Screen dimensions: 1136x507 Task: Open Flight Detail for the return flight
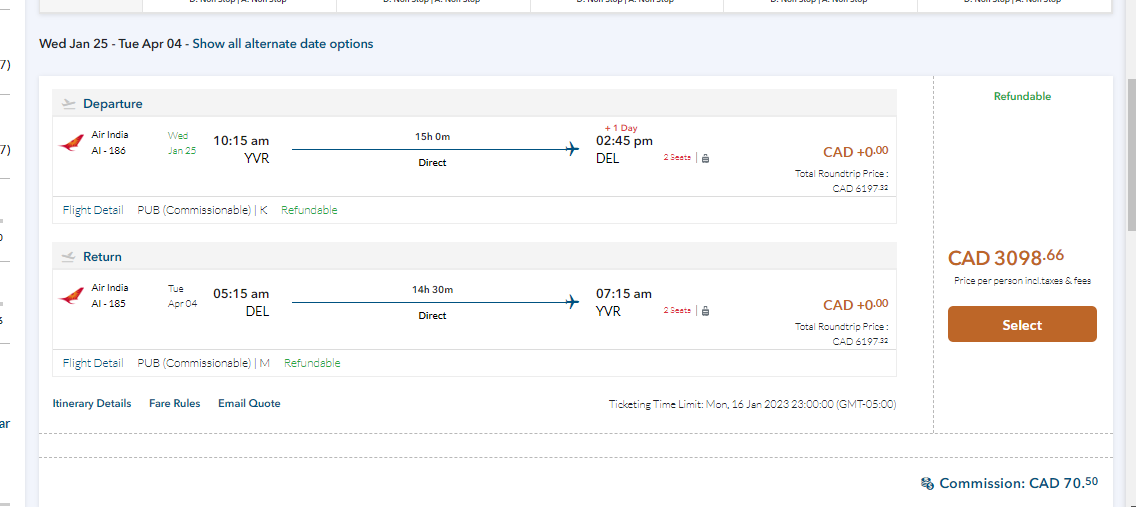(x=93, y=363)
